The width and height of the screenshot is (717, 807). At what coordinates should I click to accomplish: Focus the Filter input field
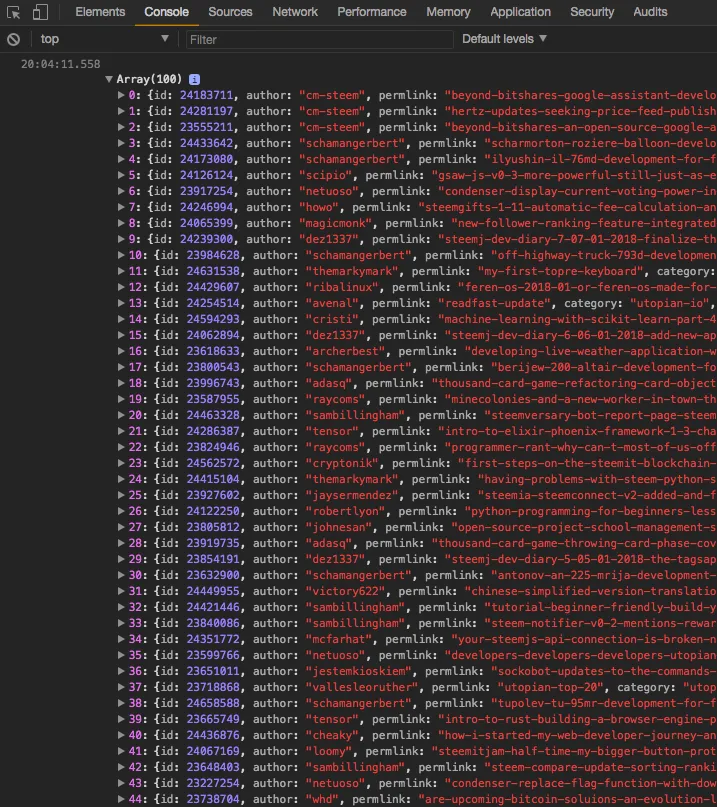coord(319,40)
